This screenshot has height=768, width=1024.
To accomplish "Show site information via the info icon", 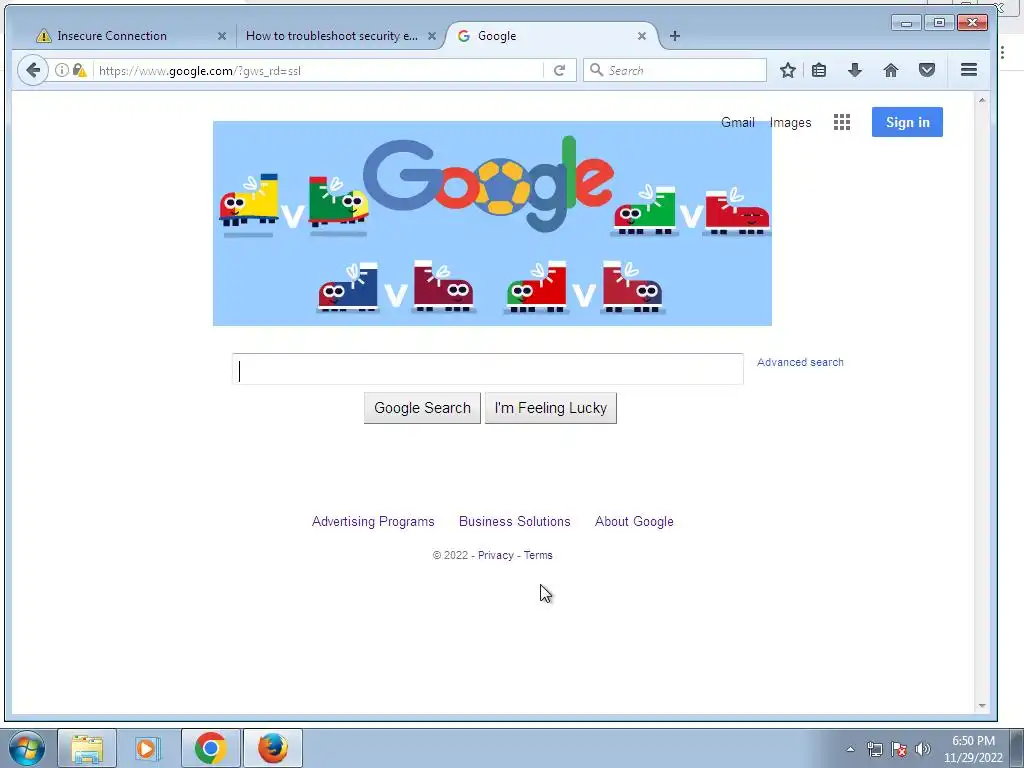I will 61,71.
